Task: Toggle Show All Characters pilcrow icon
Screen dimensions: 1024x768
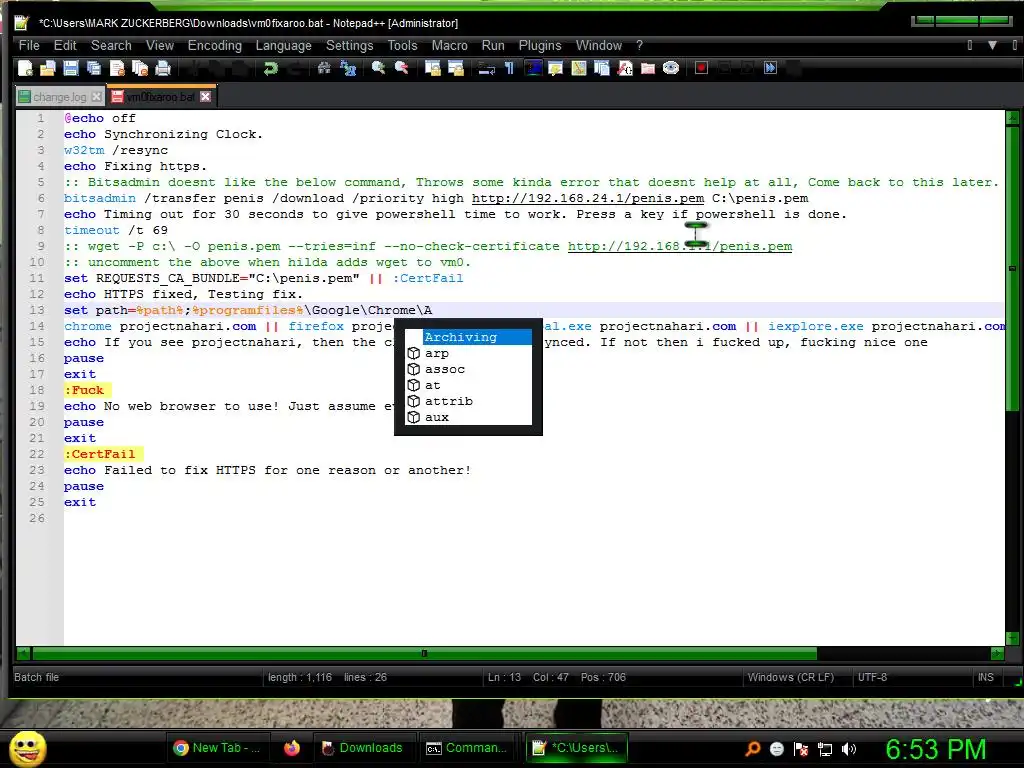Action: tap(509, 68)
